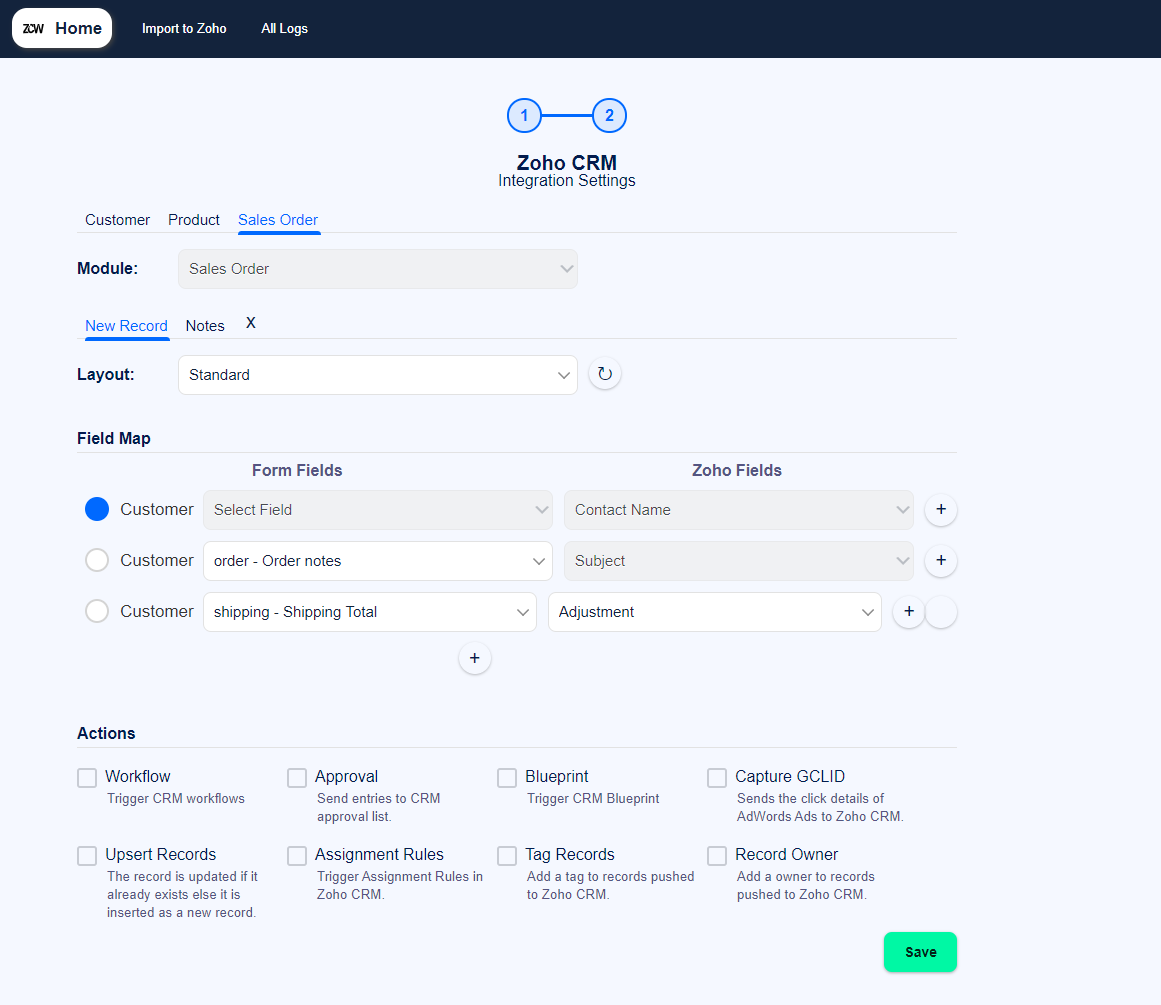The width and height of the screenshot is (1161, 1005).
Task: Add new field map row below list
Action: coord(475,658)
